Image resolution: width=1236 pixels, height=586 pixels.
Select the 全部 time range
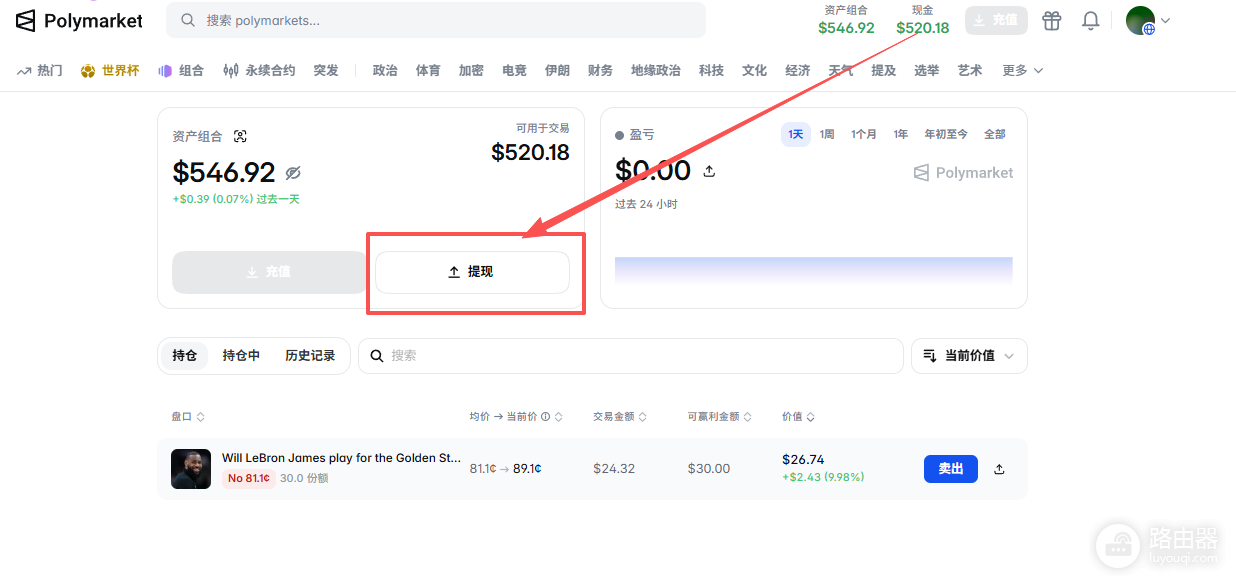(995, 134)
